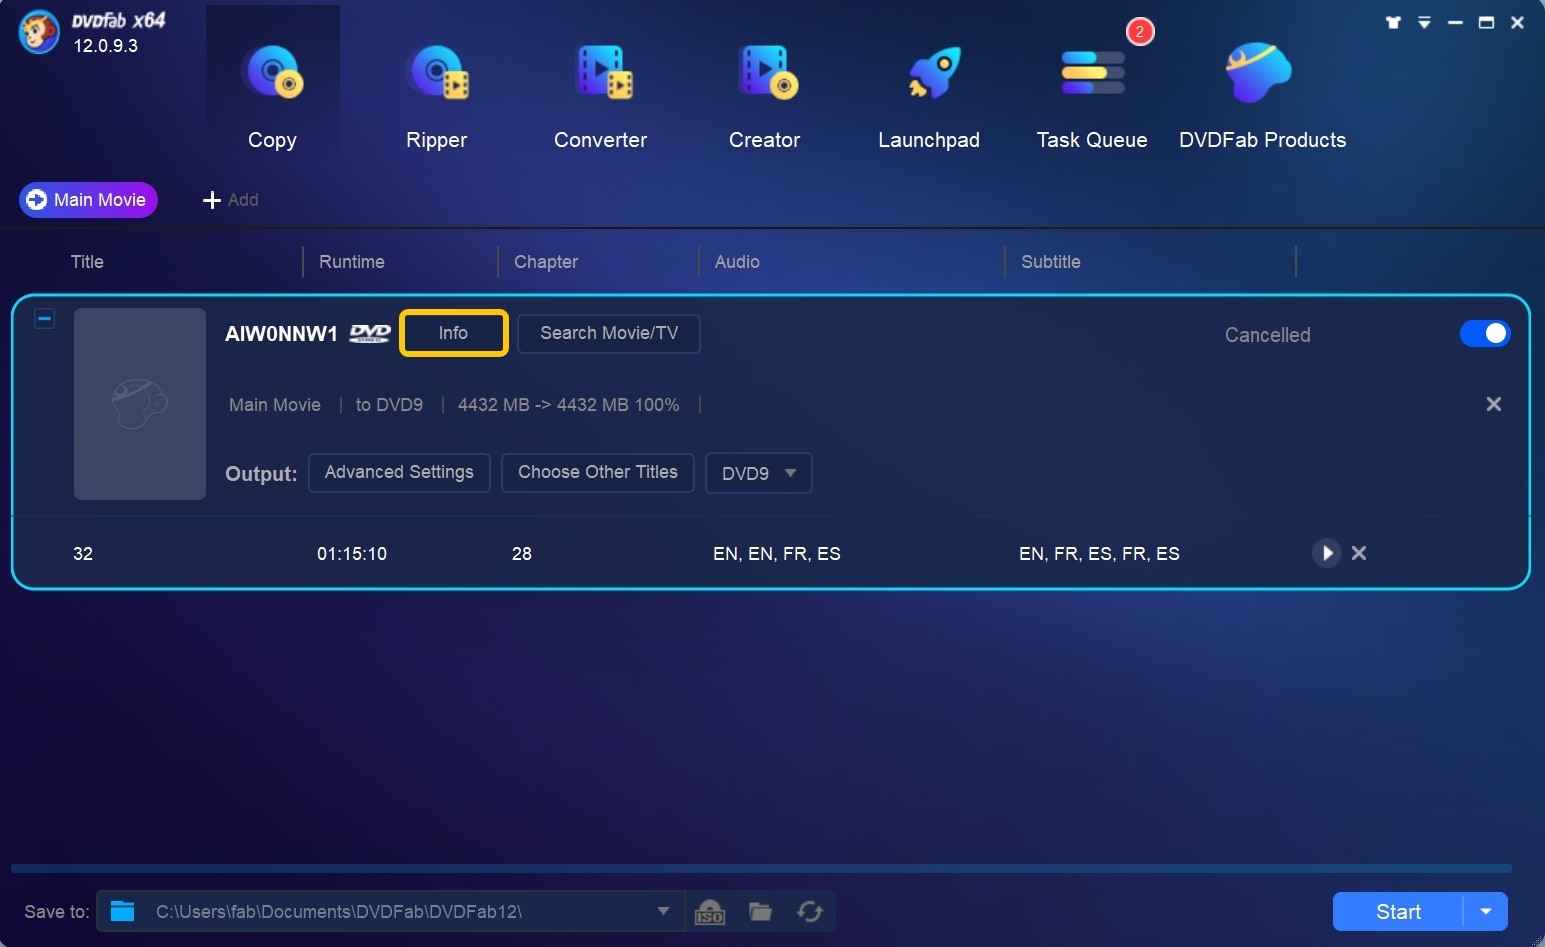Screen dimensions: 1545x947
Task: Click the Runtime column header
Action: click(352, 262)
